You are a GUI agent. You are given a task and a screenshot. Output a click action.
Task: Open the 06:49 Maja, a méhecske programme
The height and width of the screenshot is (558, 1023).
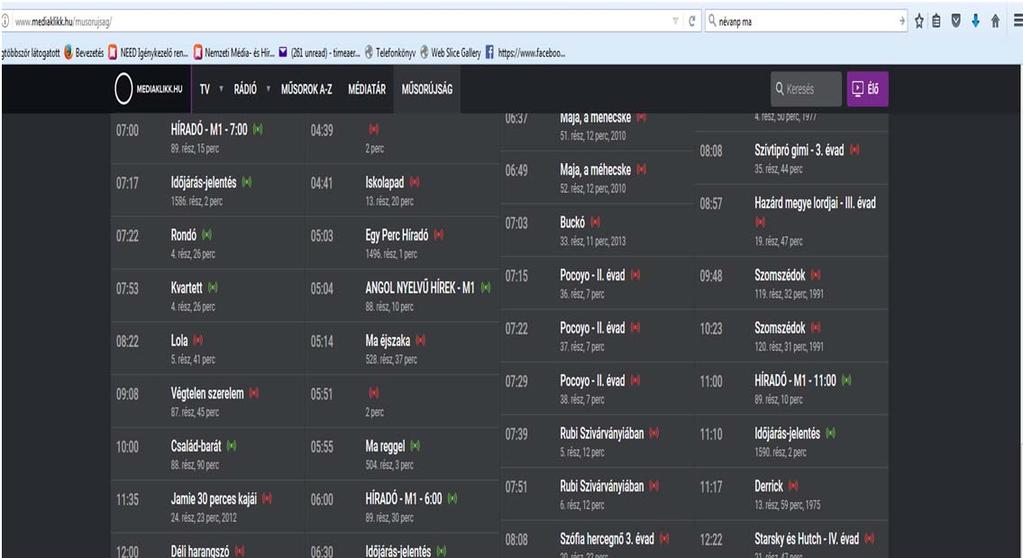tap(595, 170)
